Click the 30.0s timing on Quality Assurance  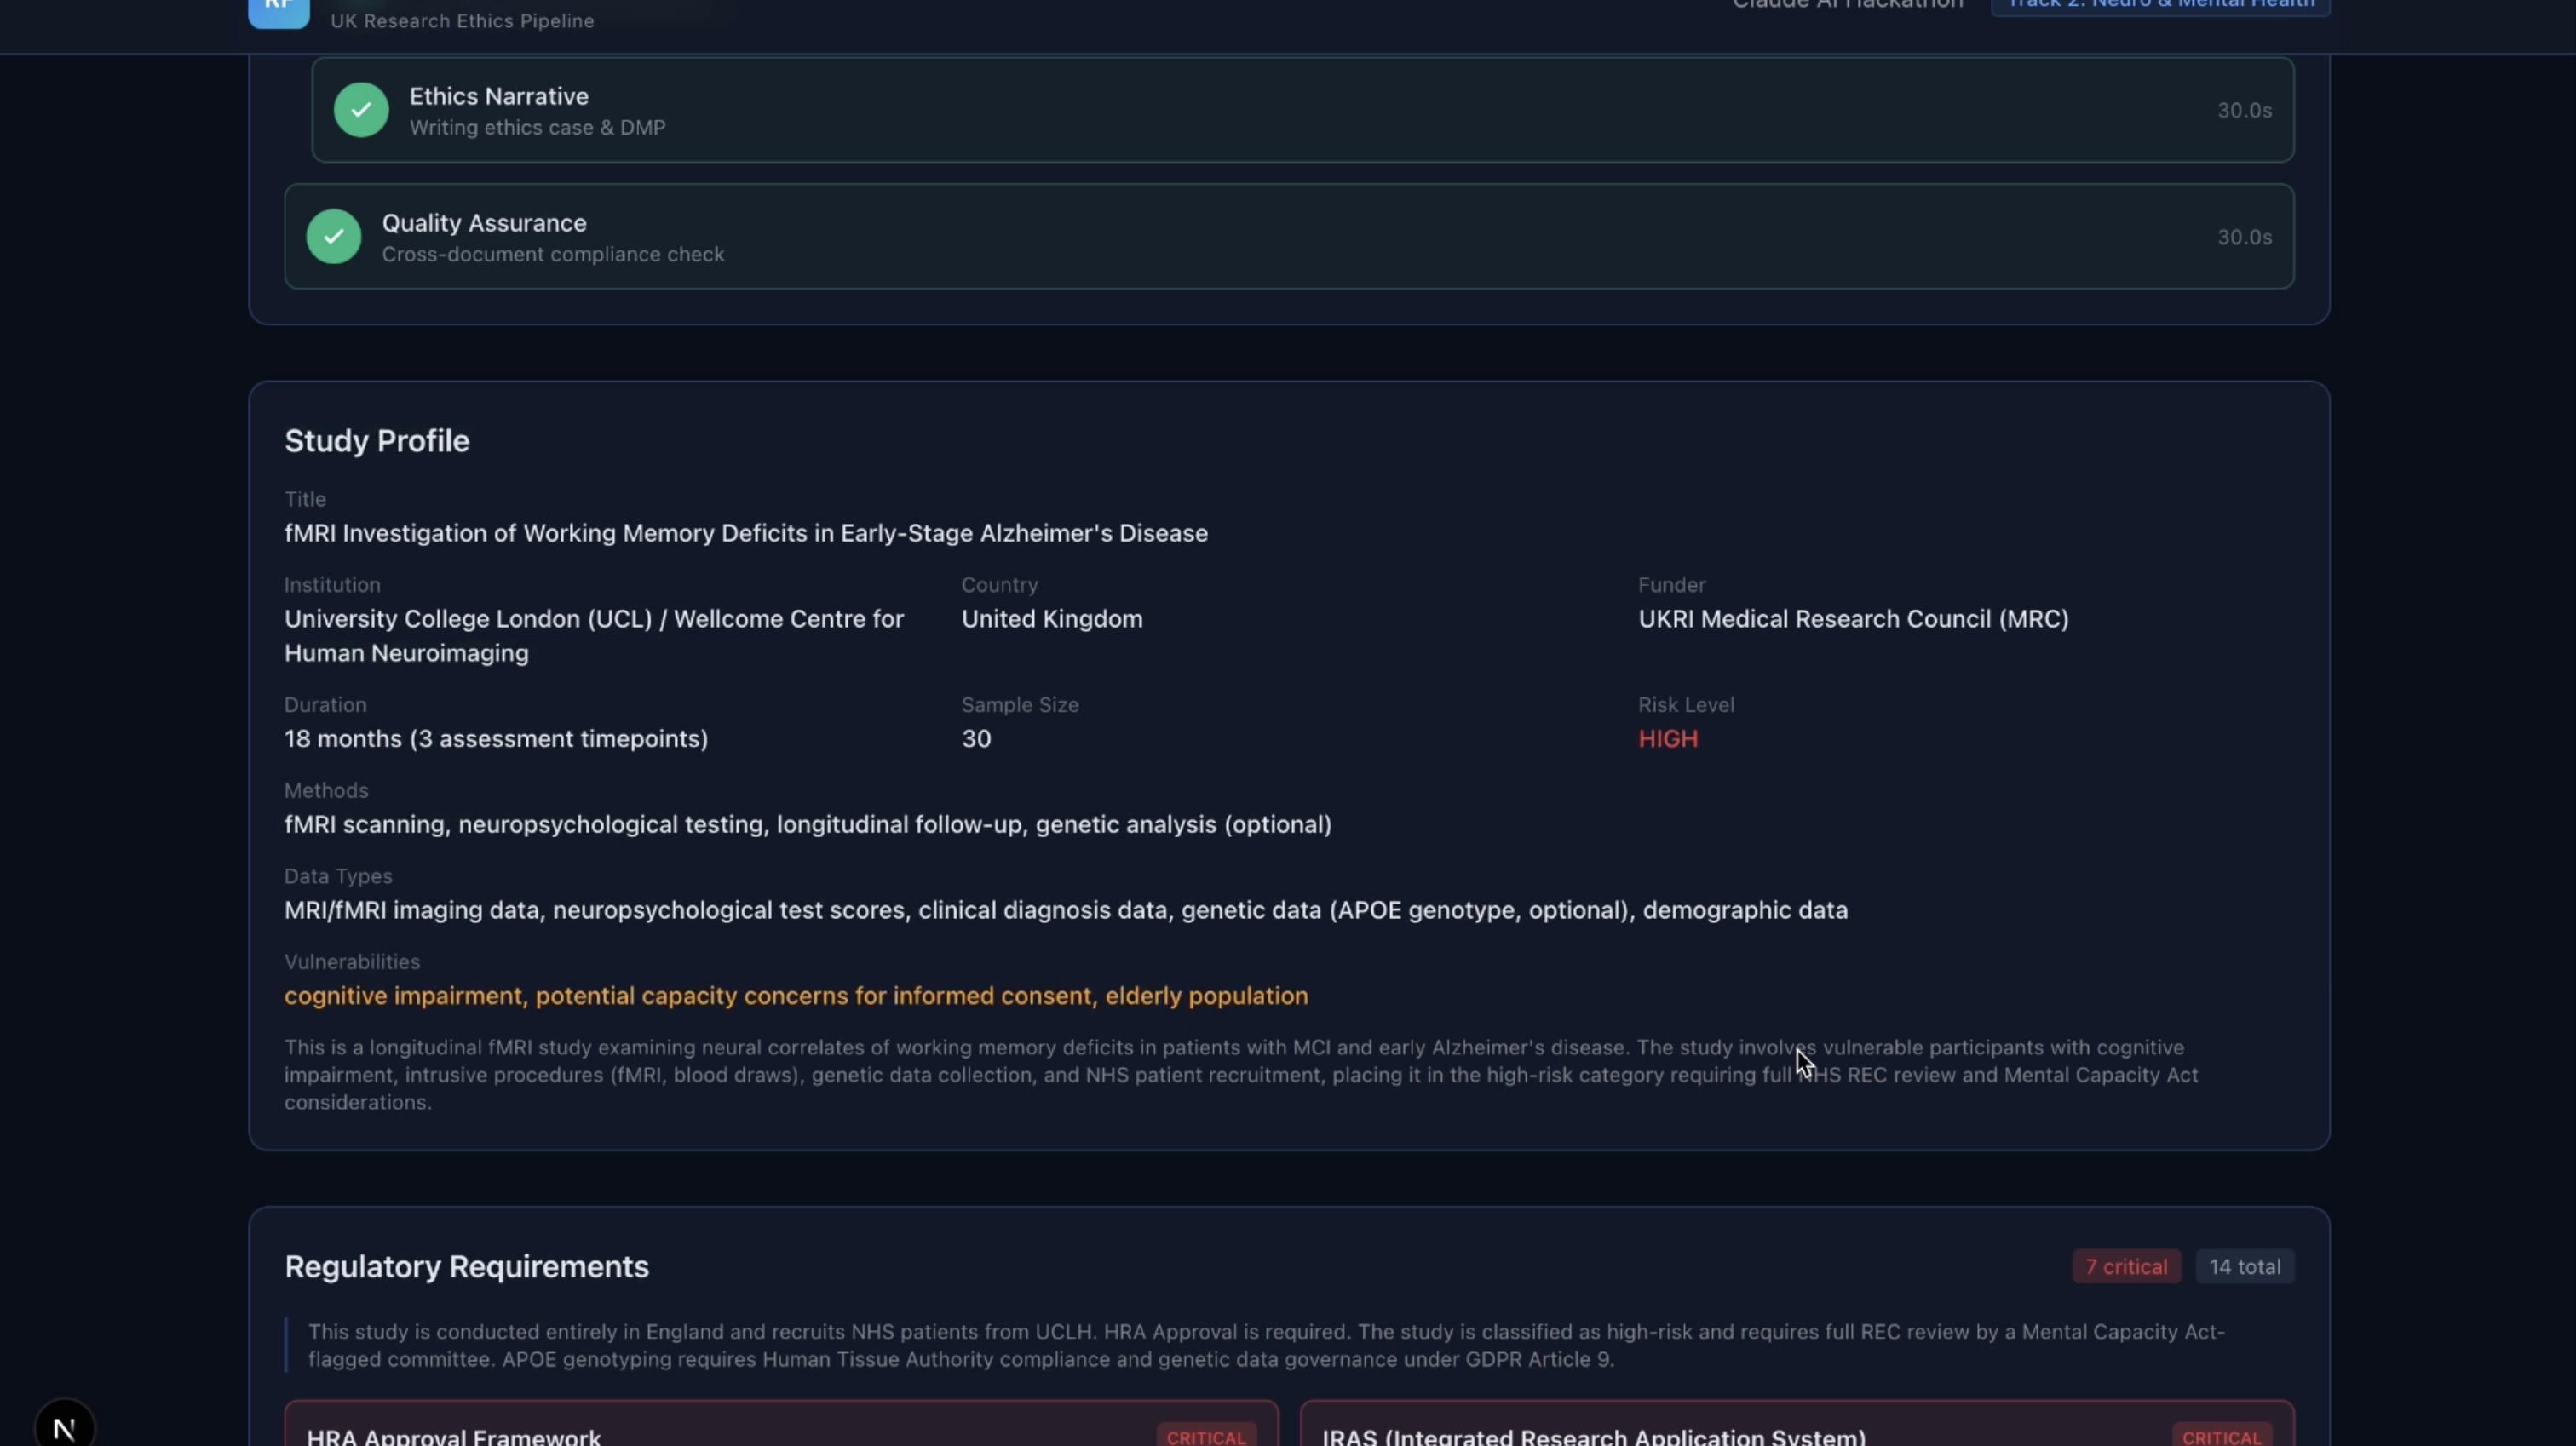(x=2244, y=237)
